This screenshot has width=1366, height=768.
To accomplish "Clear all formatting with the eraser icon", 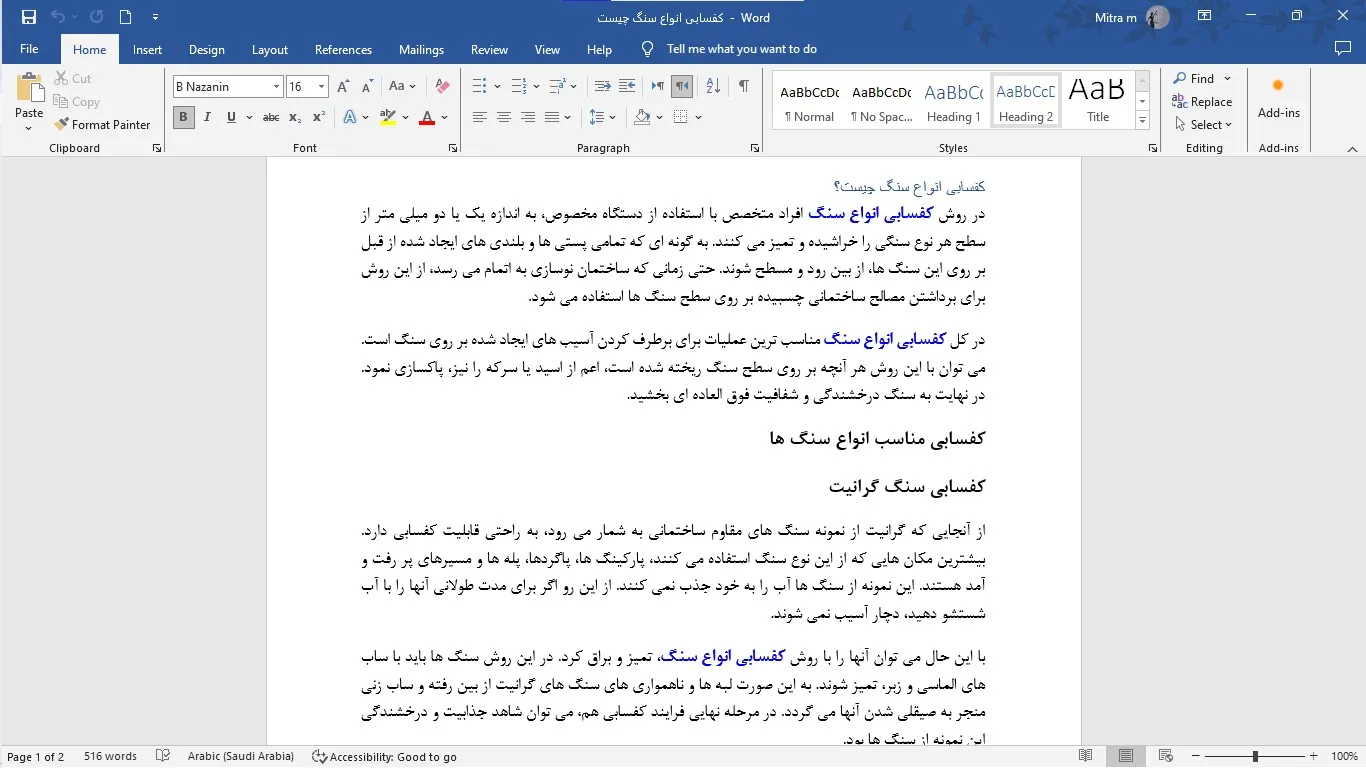I will point(442,87).
